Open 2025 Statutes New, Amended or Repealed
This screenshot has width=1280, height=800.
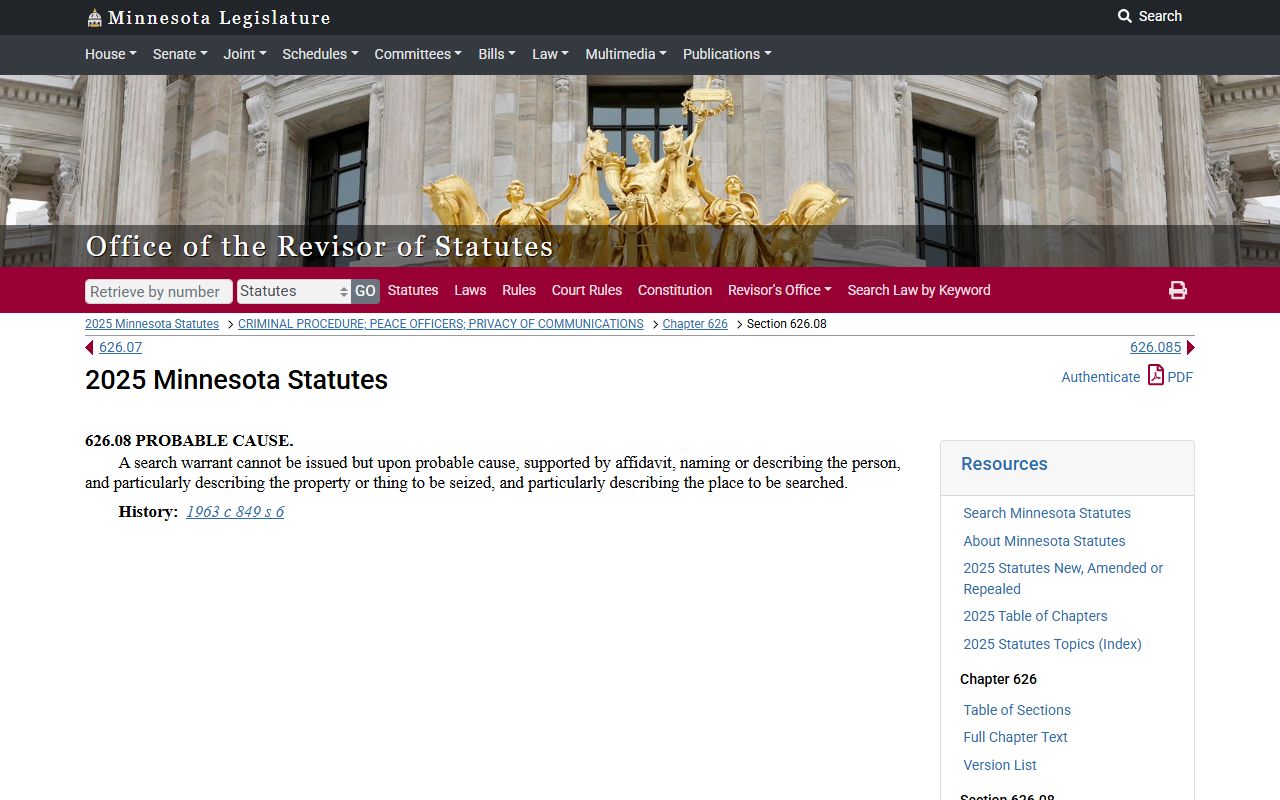coord(1063,578)
